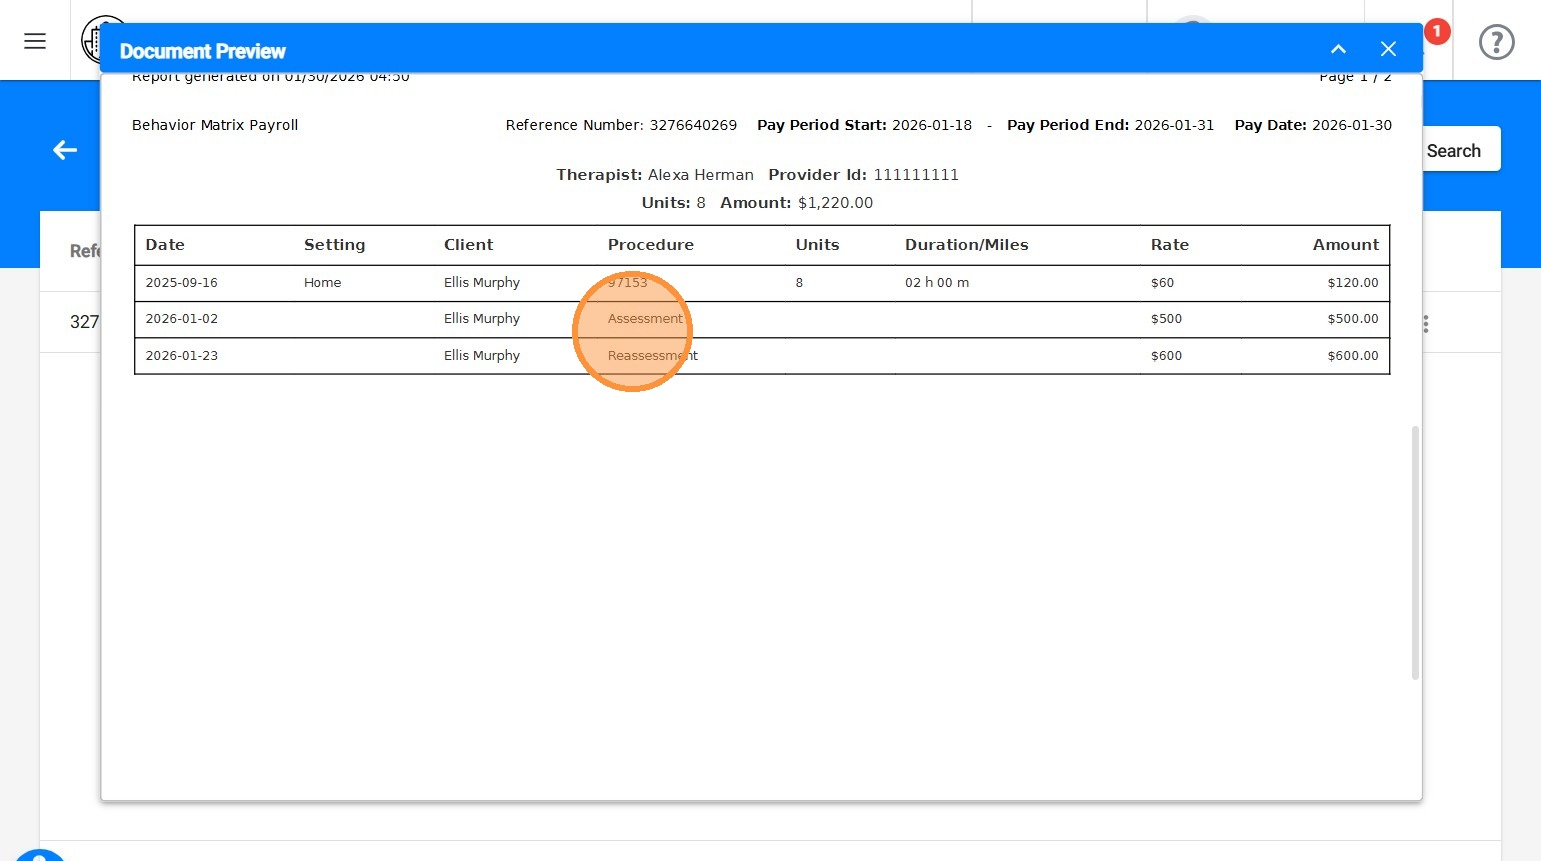Viewport: 1541px width, 861px height.
Task: Select the Assessment procedure cell
Action: 645,319
